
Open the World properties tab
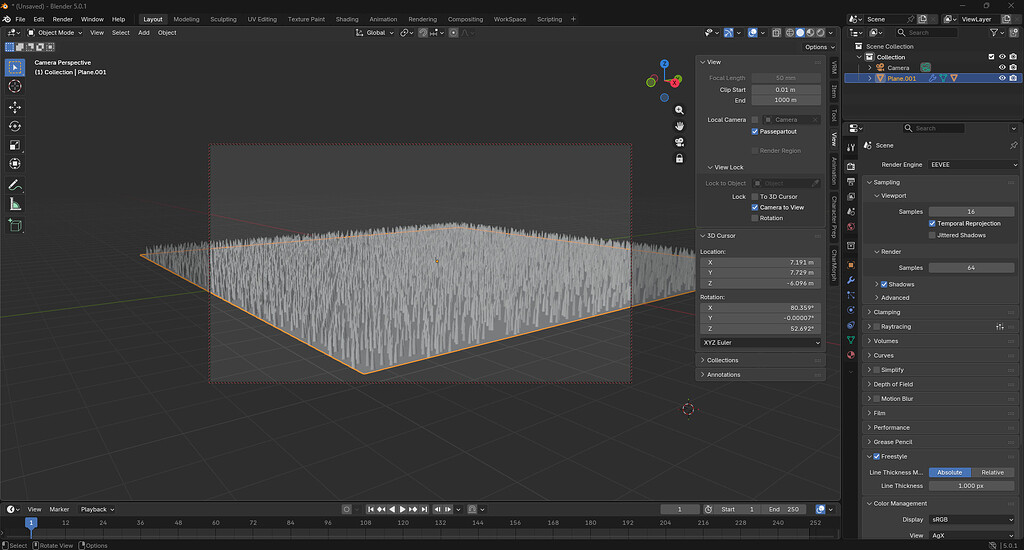pos(851,227)
